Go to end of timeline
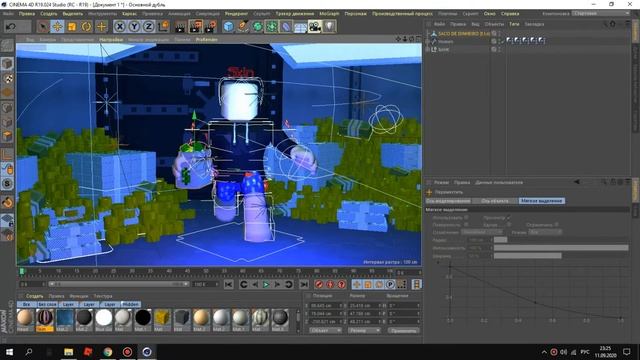The width and height of the screenshot is (640, 360). [x=304, y=284]
